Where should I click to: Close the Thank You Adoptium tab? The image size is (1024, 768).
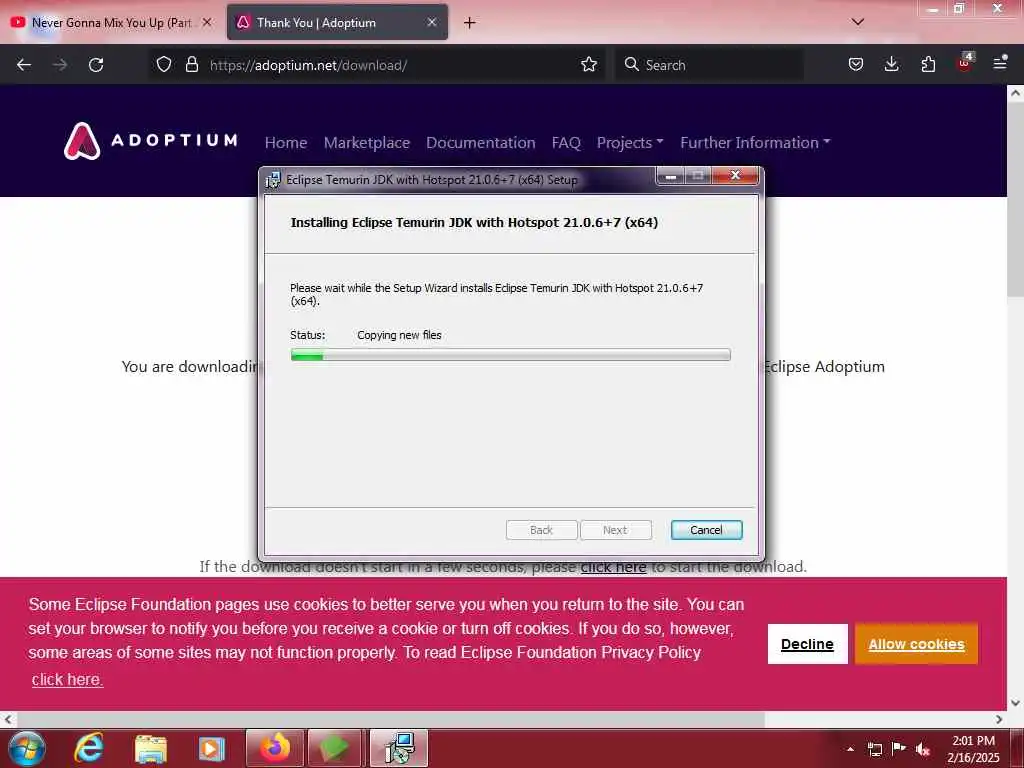pyautogui.click(x=432, y=22)
